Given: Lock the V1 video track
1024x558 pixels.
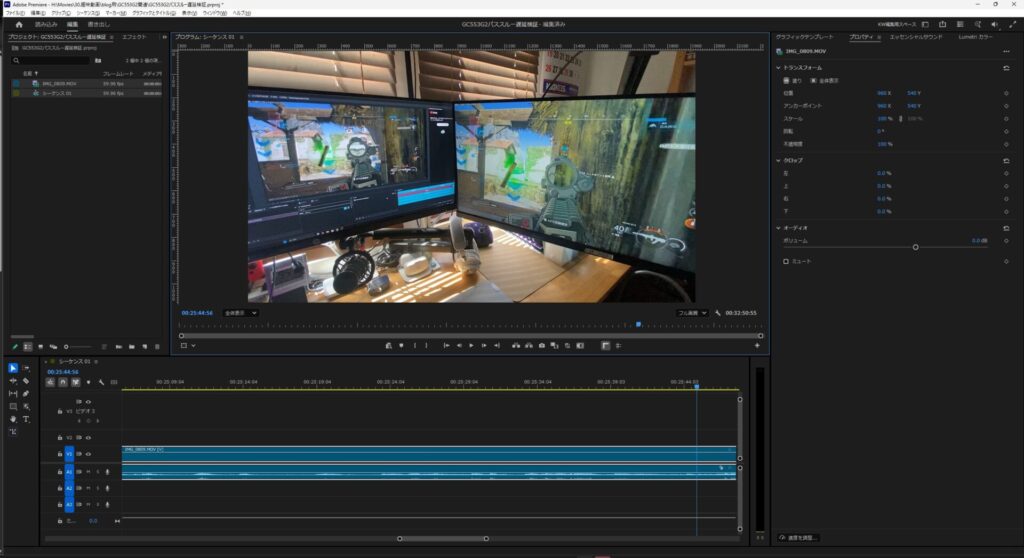Looking at the screenshot, I should click(59, 453).
